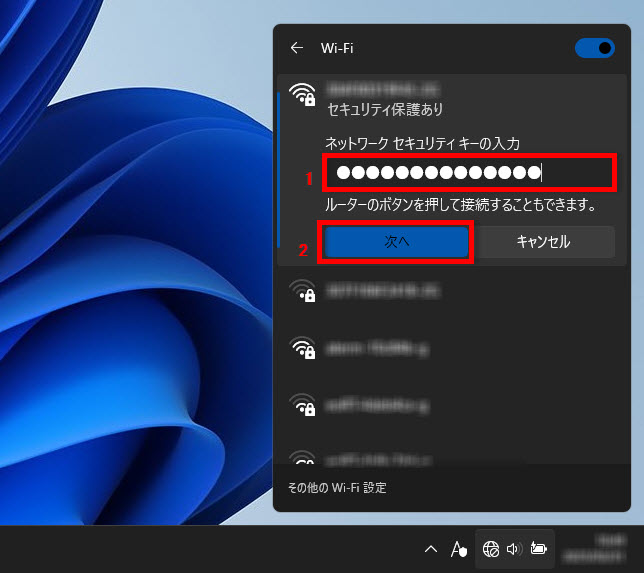The image size is (644, 573).
Task: Click the disconnected network globe tray icon
Action: pos(490,549)
